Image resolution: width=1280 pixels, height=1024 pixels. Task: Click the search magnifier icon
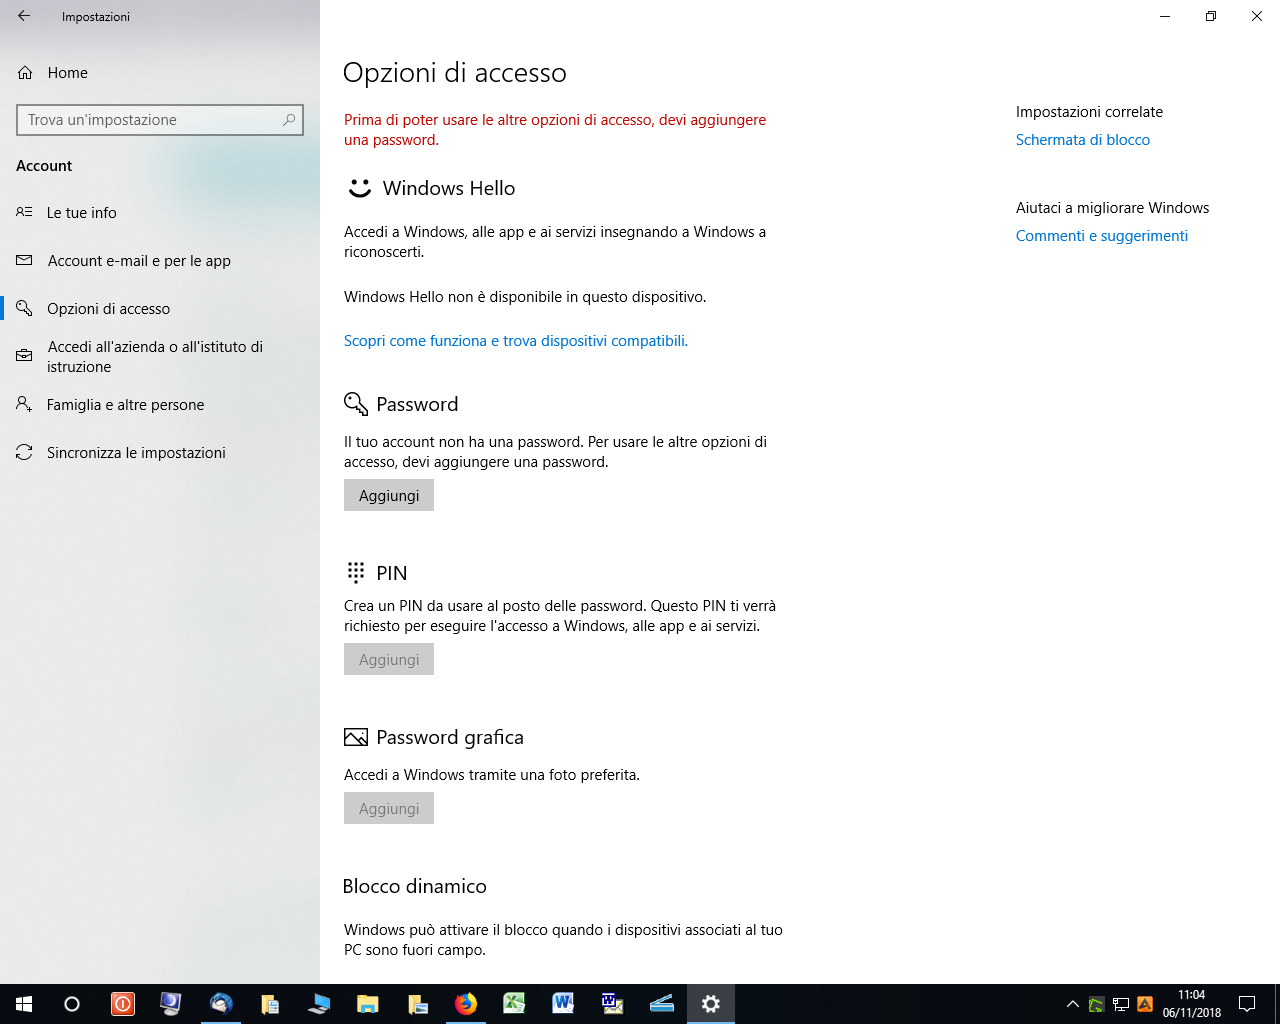click(x=289, y=120)
